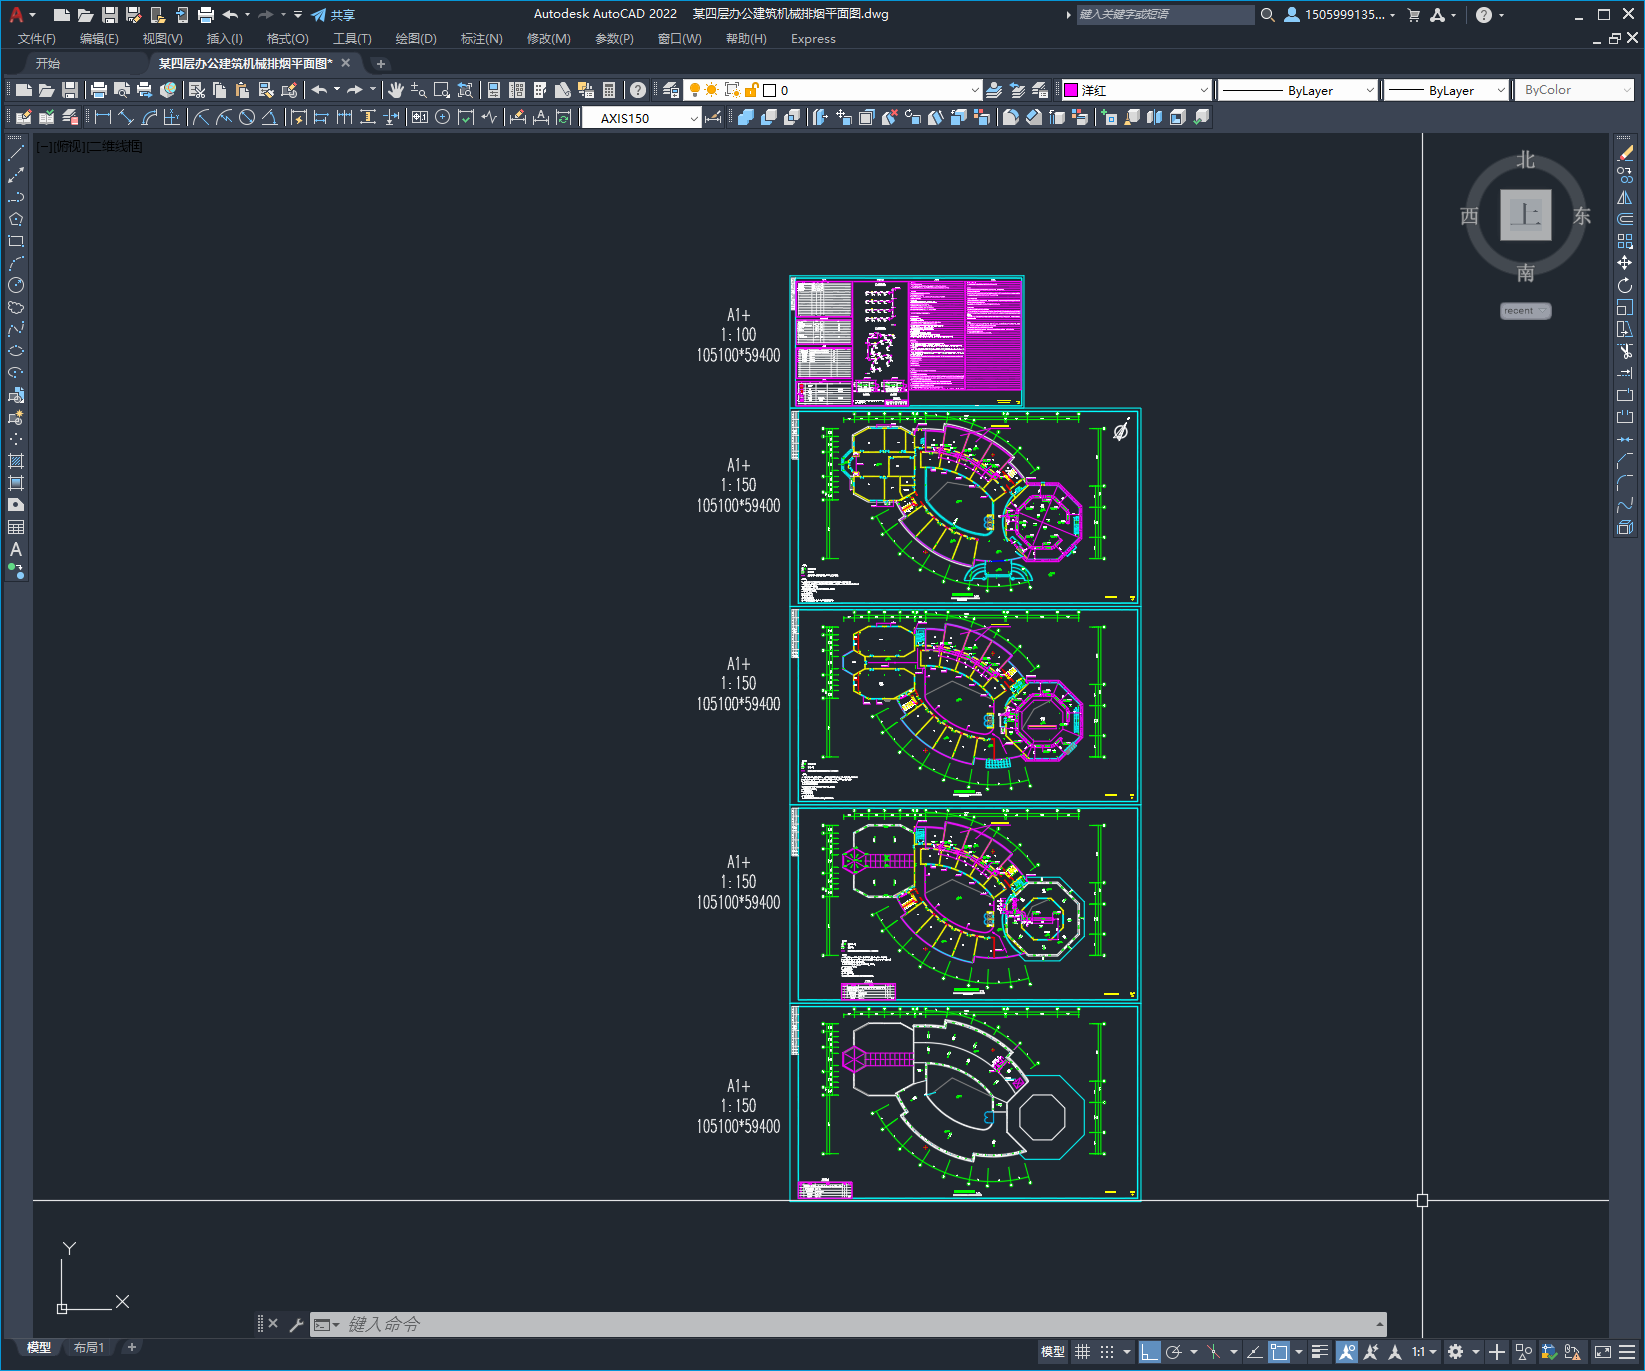Click the 上 face of the ViewCube
The width and height of the screenshot is (1645, 1371).
1526,215
